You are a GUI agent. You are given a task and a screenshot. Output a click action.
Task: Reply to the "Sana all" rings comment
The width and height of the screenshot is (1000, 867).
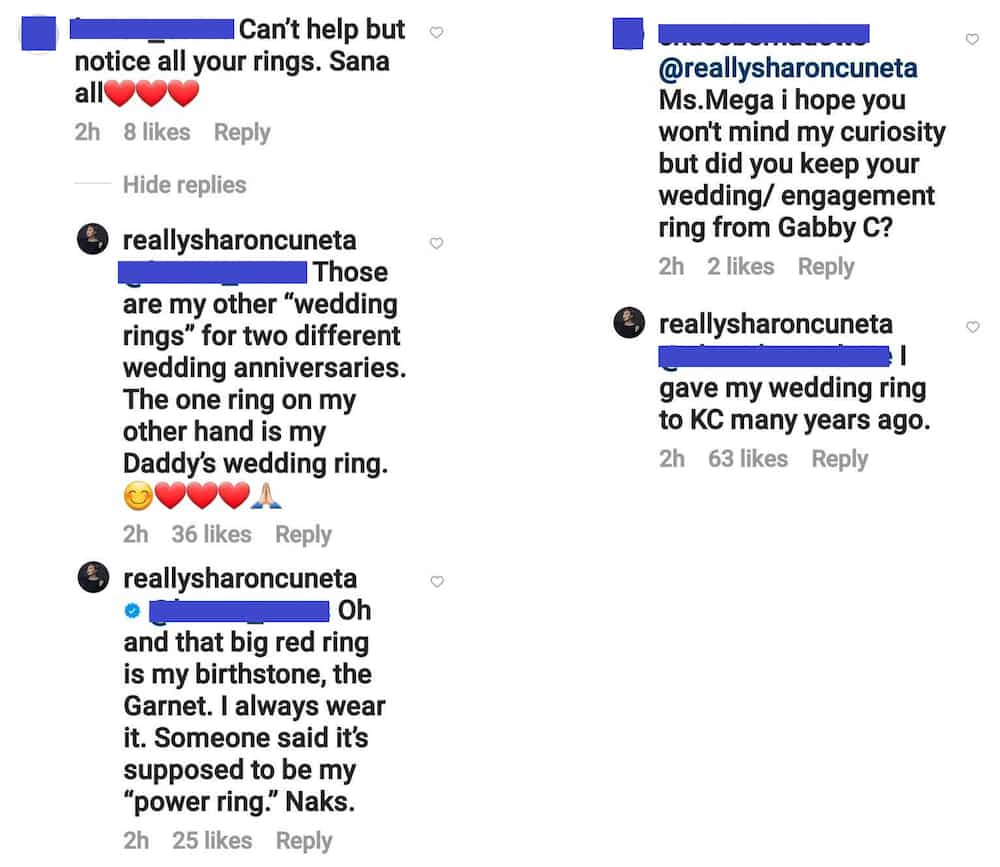(x=242, y=132)
